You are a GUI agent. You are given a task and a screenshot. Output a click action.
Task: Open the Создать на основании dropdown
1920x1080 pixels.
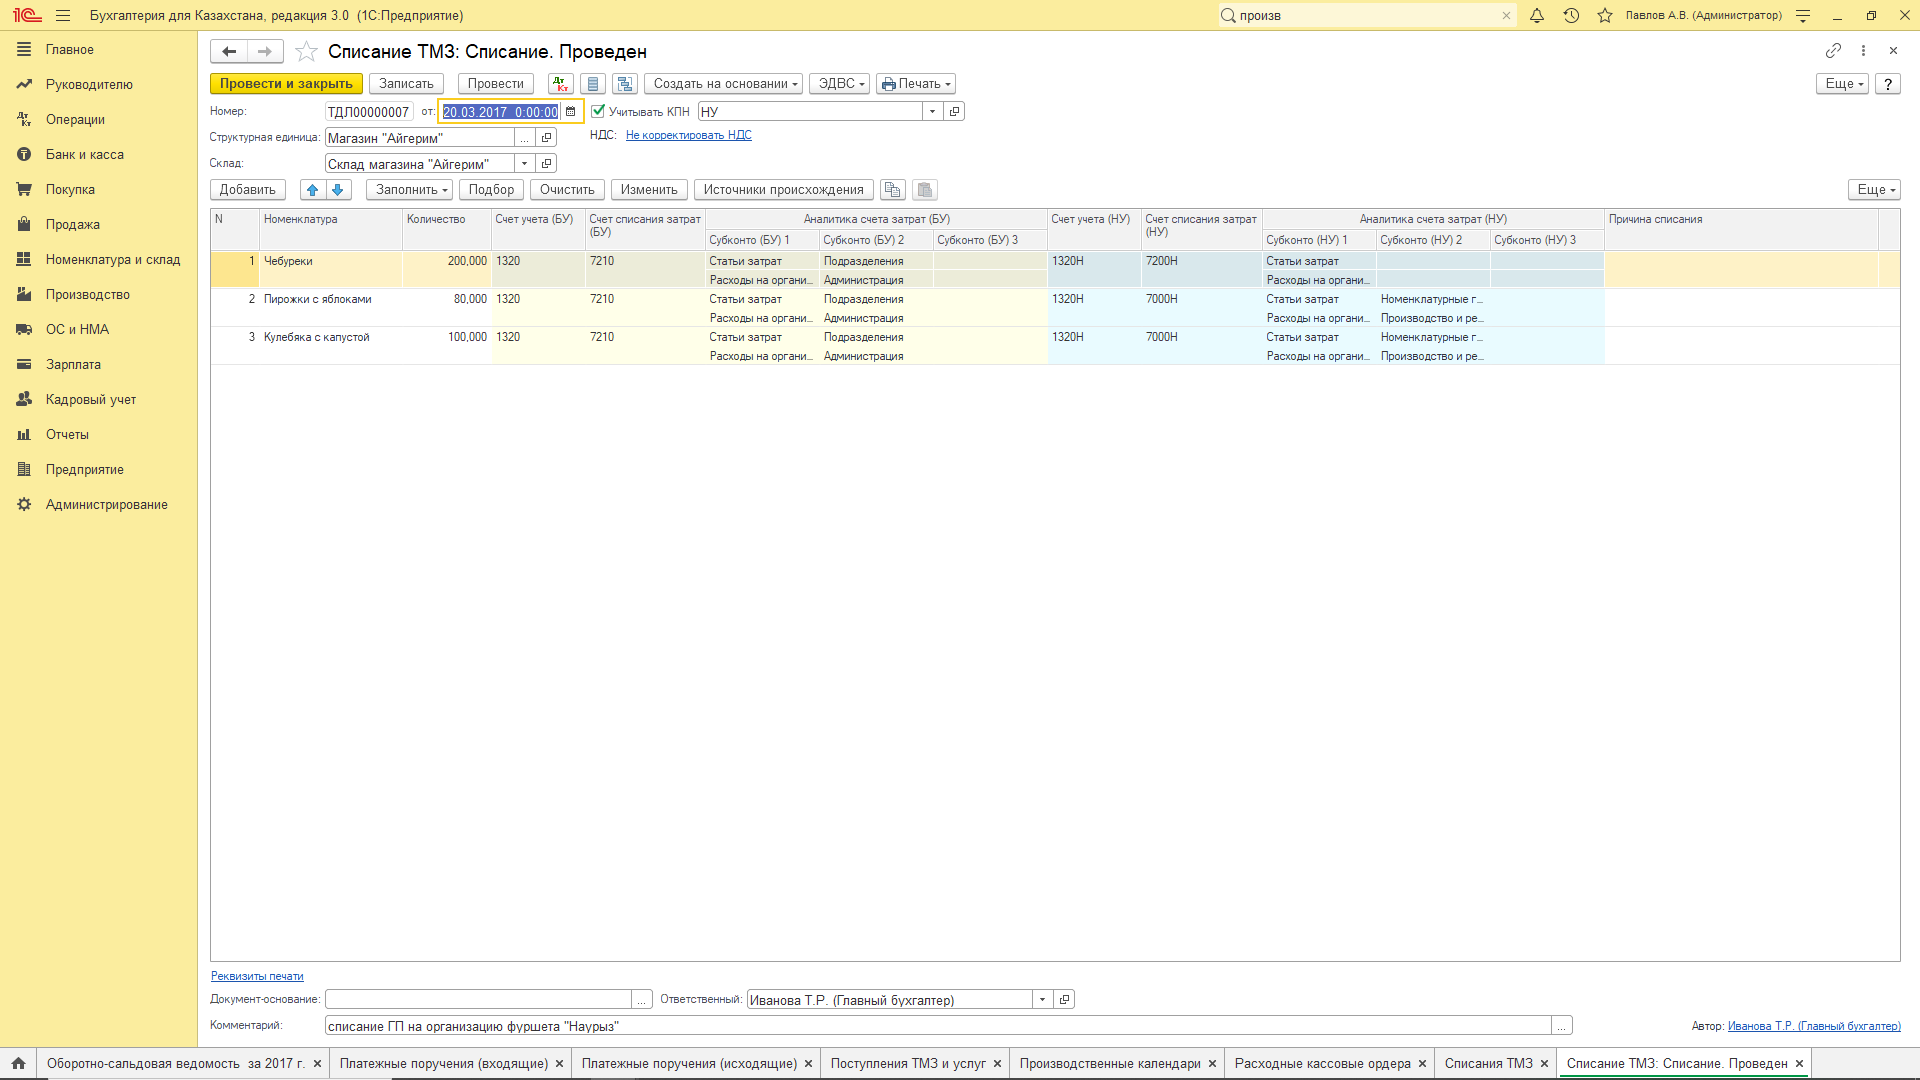[725, 84]
